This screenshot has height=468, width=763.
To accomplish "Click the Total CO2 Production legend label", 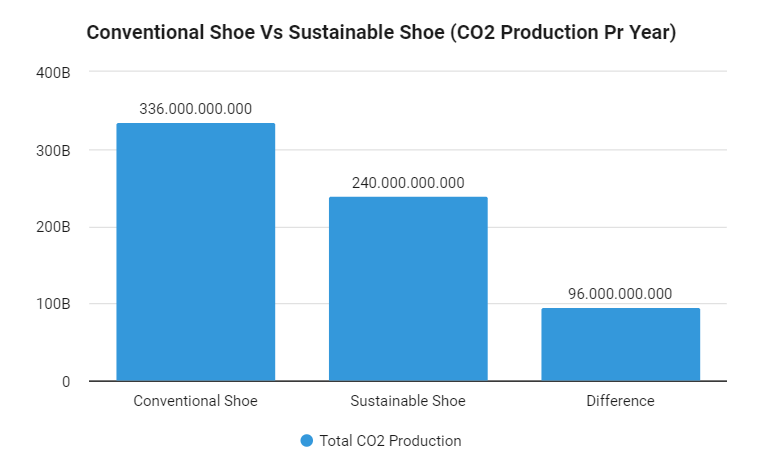I will pyautogui.click(x=390, y=441).
